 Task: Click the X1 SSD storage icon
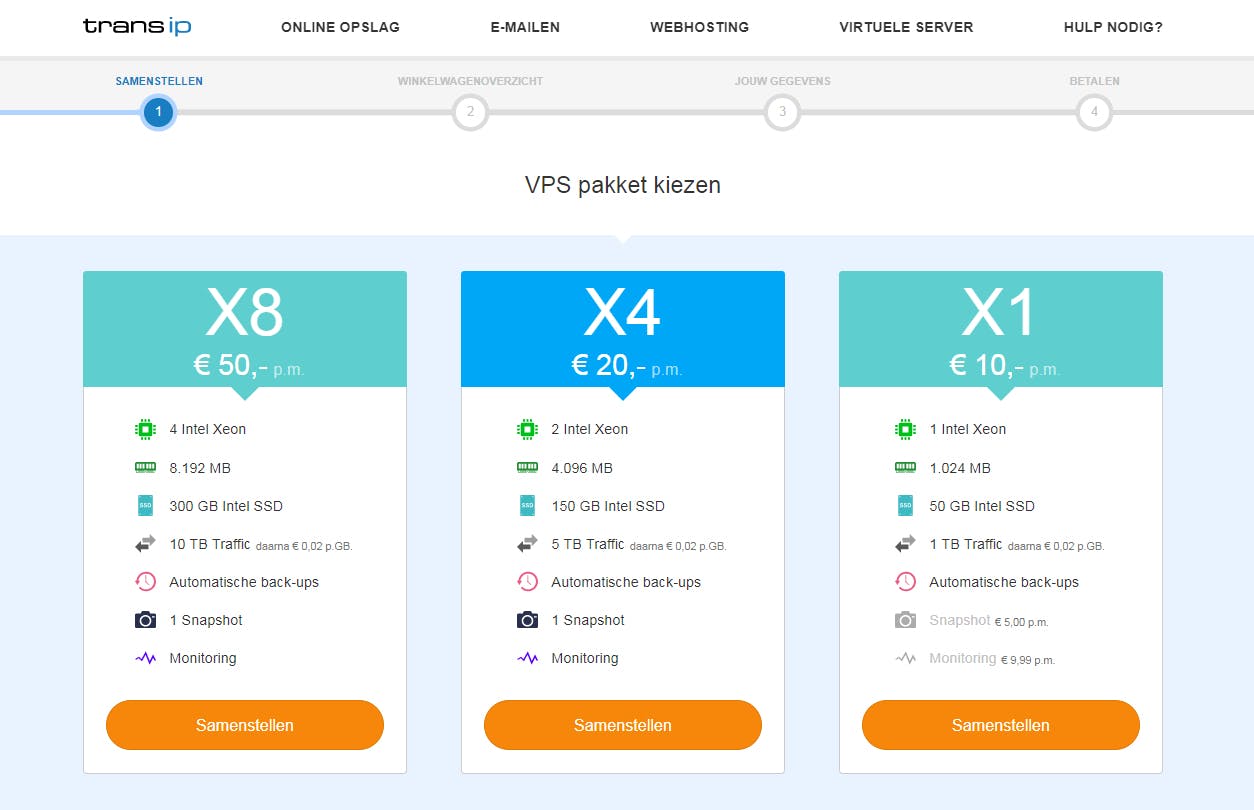click(x=905, y=506)
